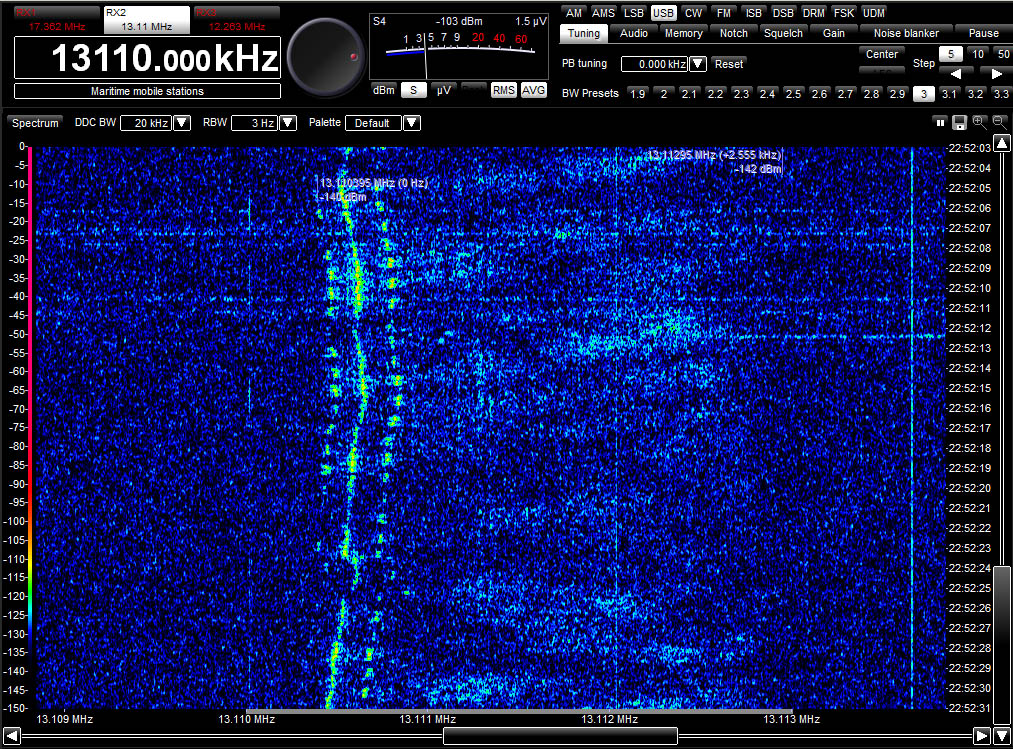1013x749 pixels.
Task: Zoom in the spectrum with magnifier plus
Action: (979, 122)
